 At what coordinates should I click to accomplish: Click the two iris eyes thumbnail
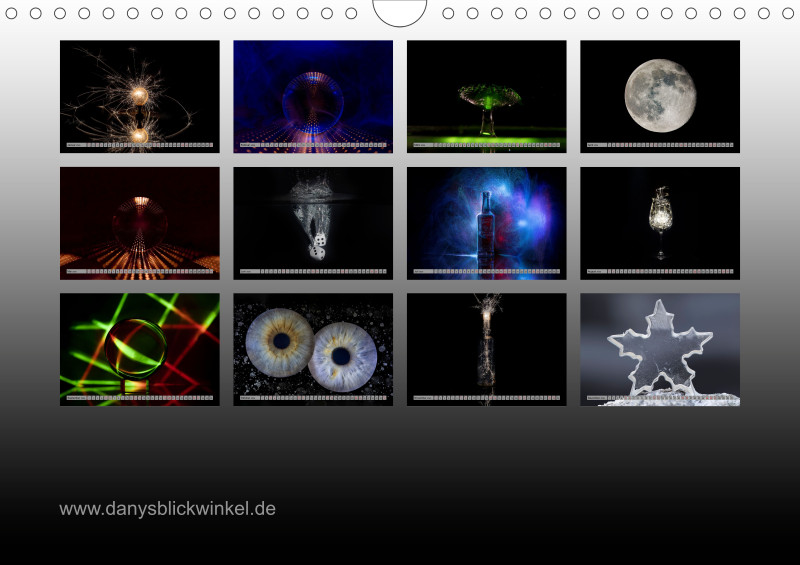[313, 345]
